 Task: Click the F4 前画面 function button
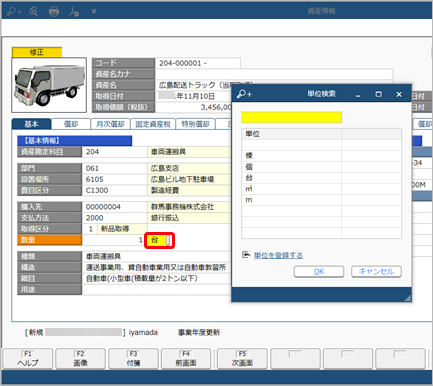click(186, 359)
